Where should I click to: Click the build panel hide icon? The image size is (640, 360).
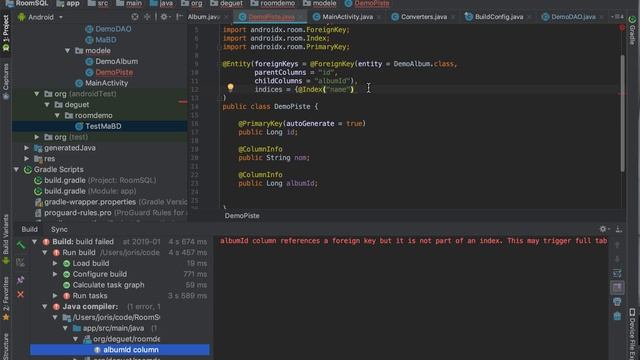point(619,229)
